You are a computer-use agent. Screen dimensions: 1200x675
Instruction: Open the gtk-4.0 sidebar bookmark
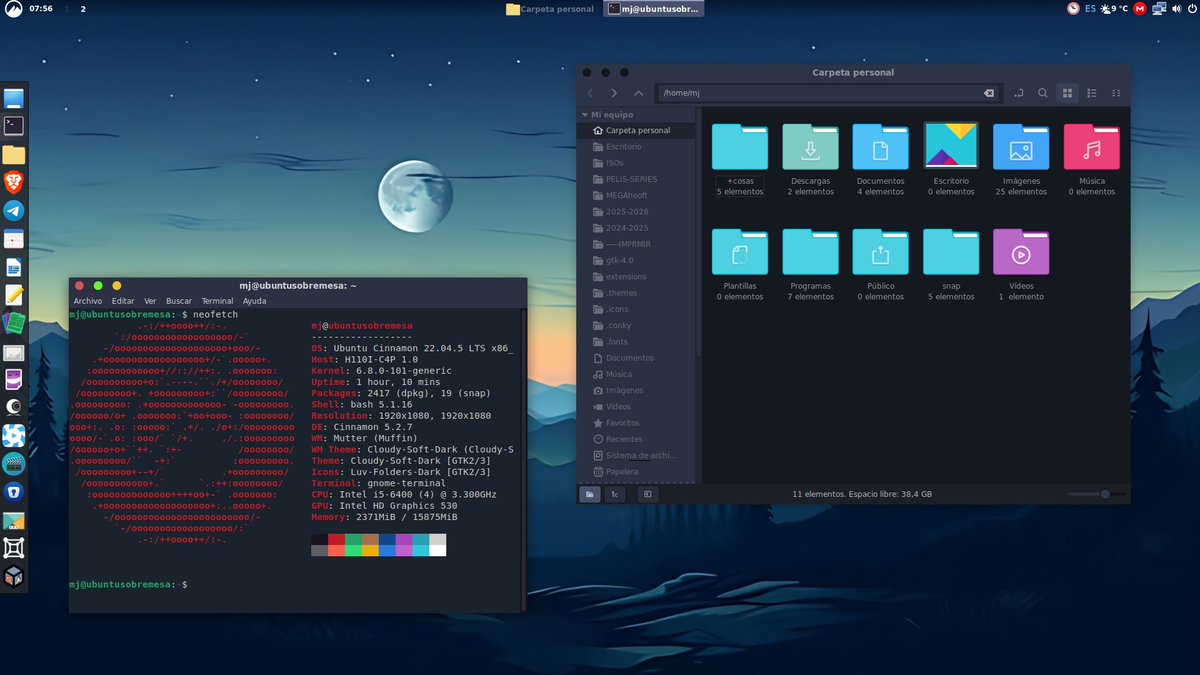(637, 260)
